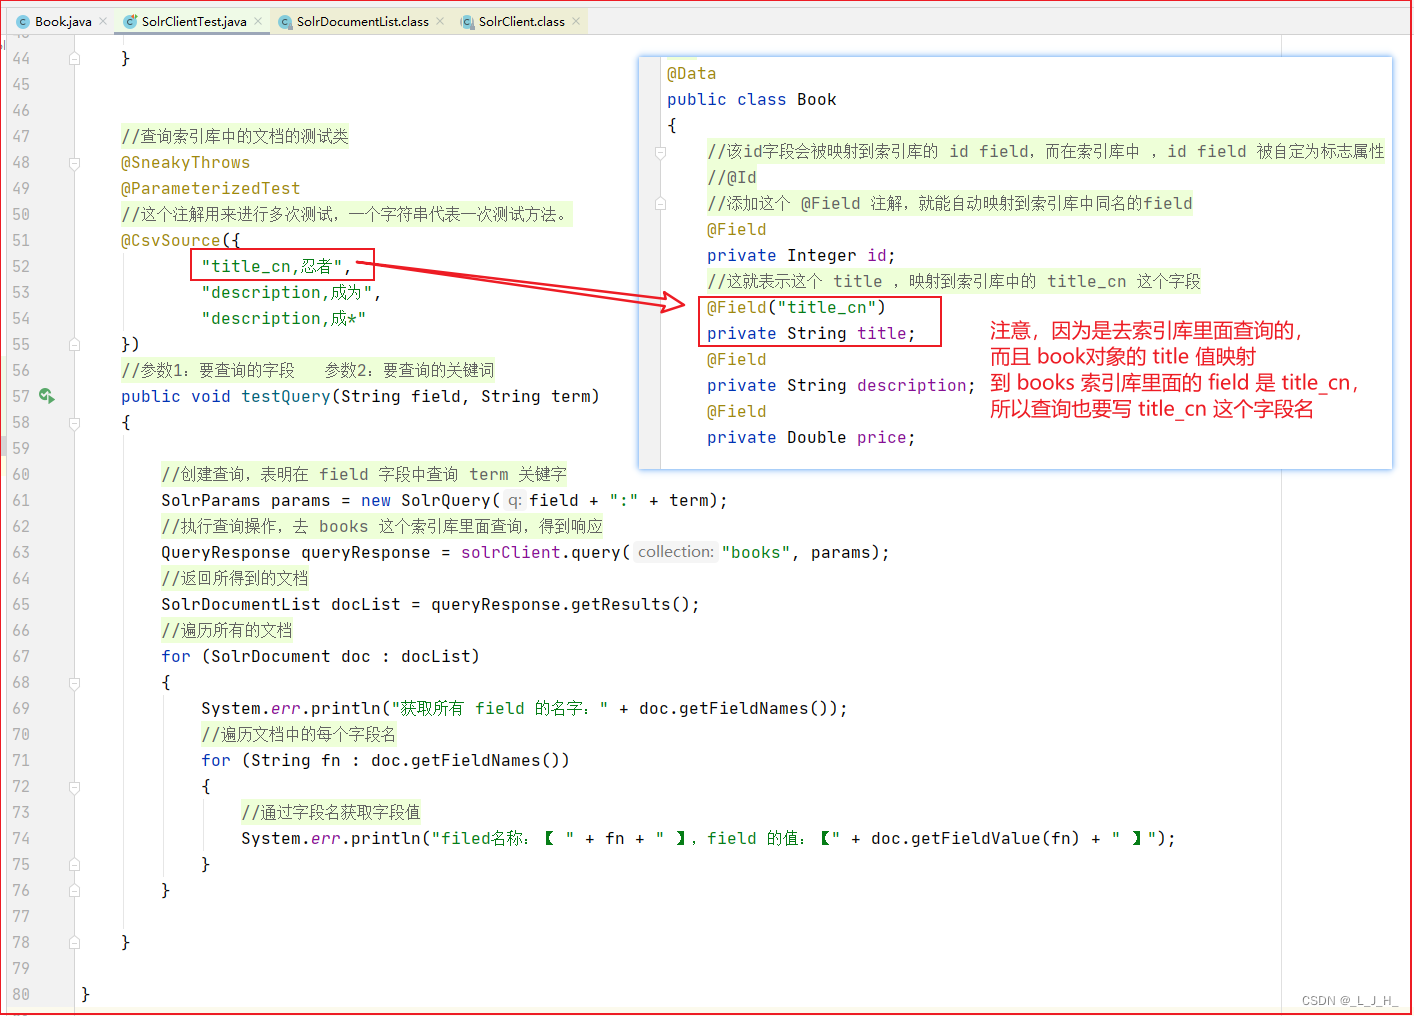Click the testQuery method name
1414x1016 pixels.
[286, 396]
